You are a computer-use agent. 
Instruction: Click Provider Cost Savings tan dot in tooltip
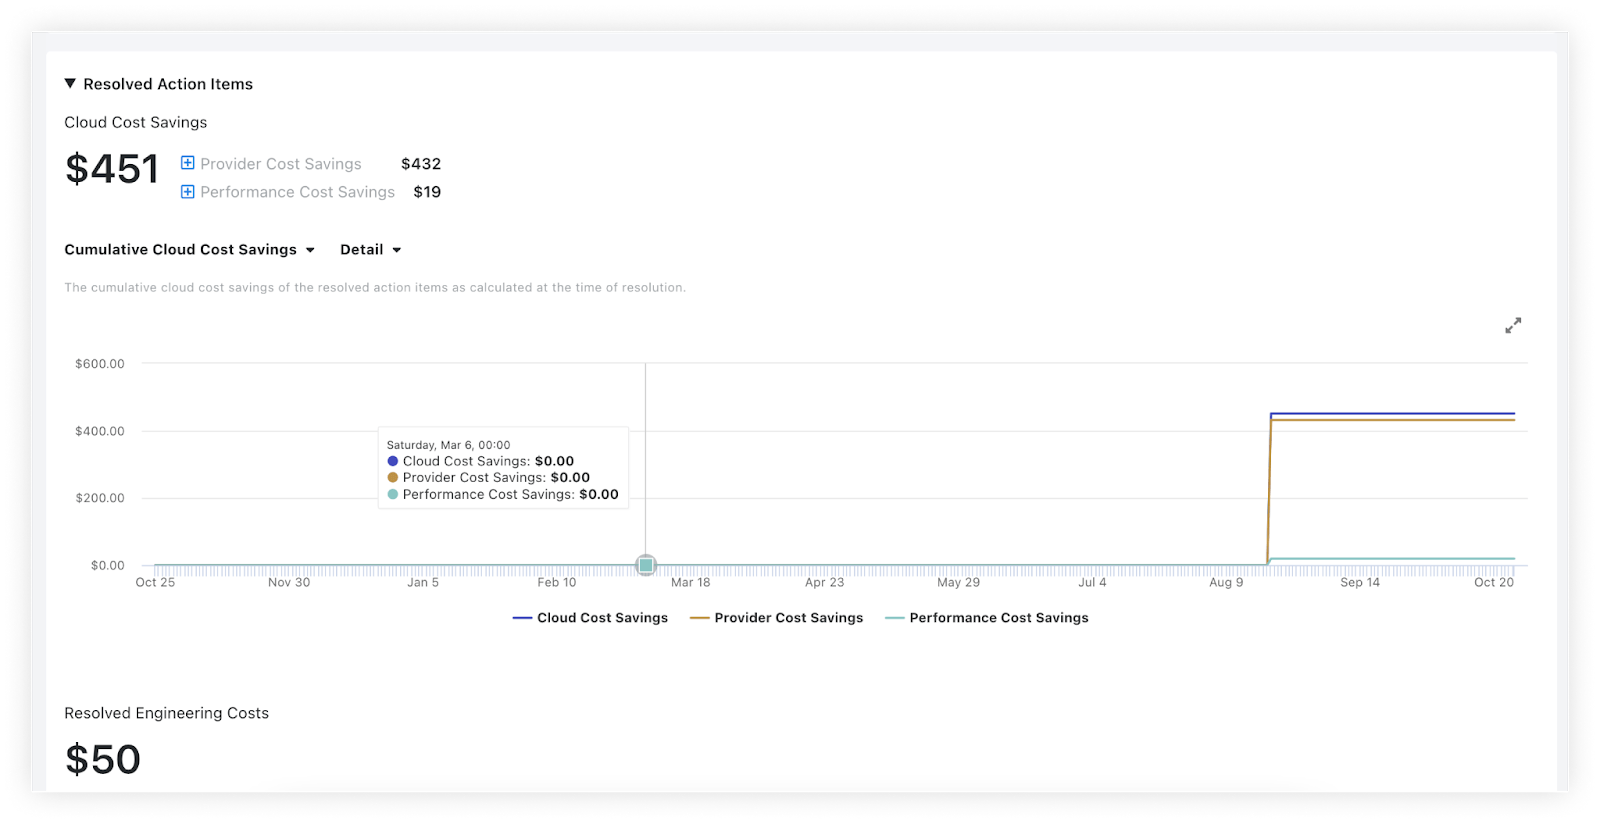pyautogui.click(x=393, y=478)
